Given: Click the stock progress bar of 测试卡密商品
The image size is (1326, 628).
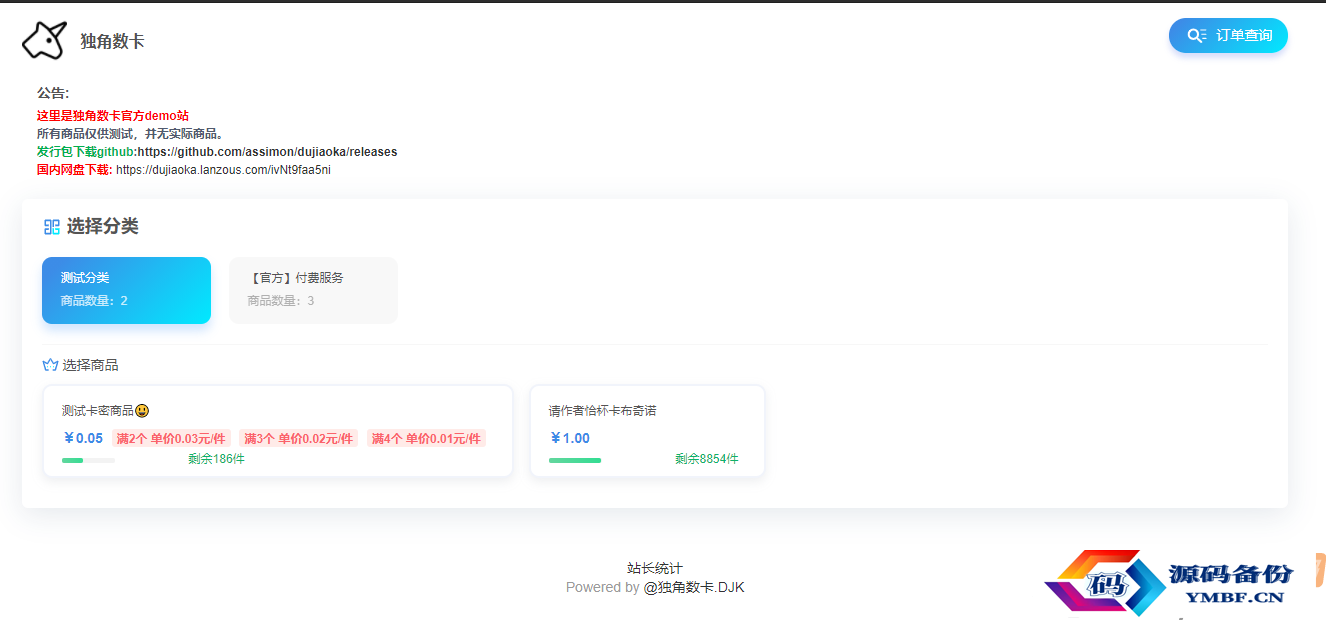Looking at the screenshot, I should 88,460.
